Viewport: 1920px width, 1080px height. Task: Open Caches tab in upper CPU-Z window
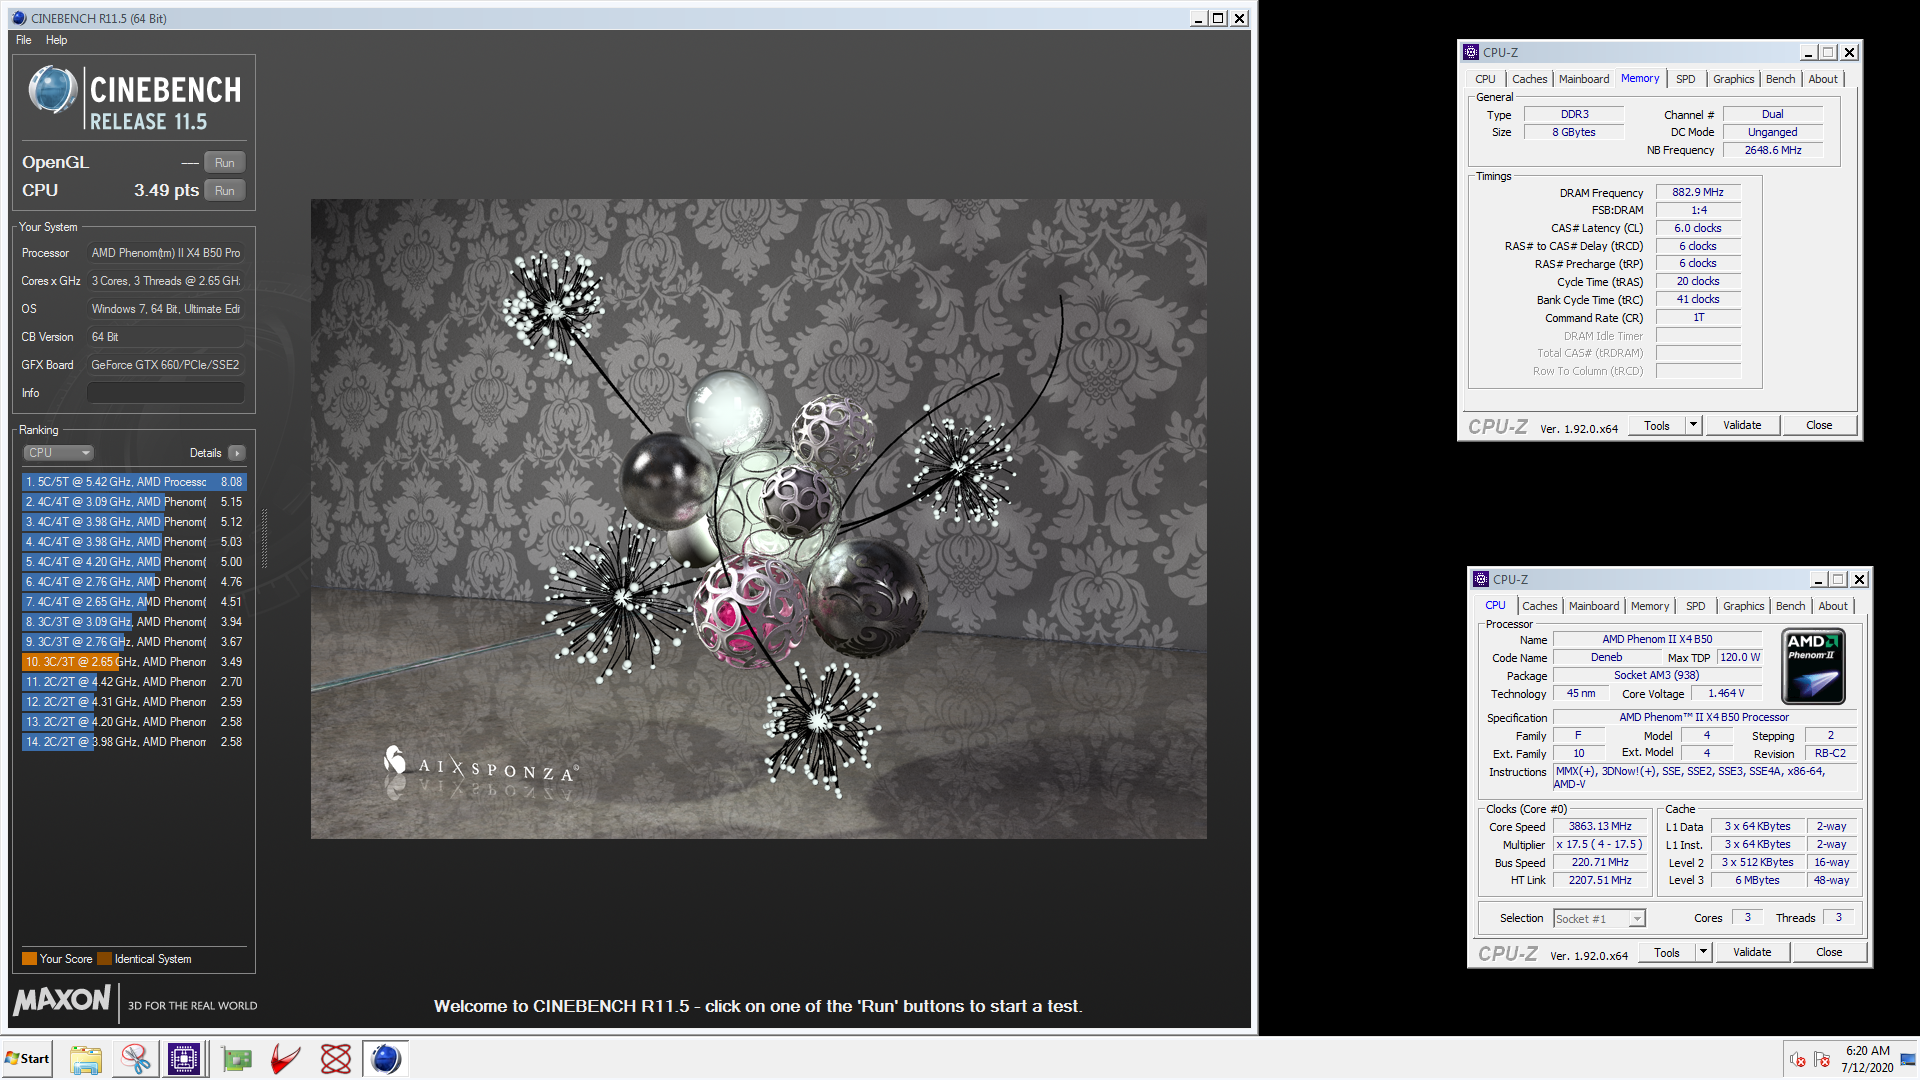click(x=1529, y=79)
